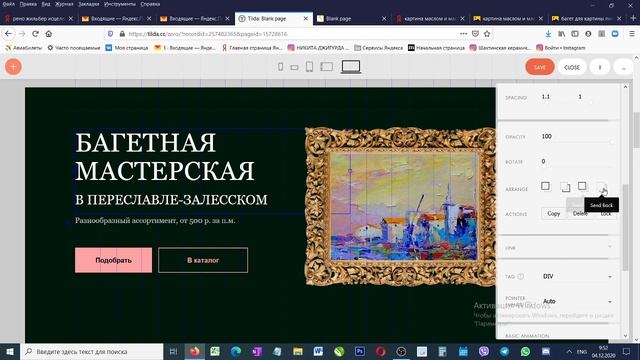This screenshot has height=360, width=640.
Task: Open the Сервисы Яндекса bookmarks folder
Action: coord(378,48)
